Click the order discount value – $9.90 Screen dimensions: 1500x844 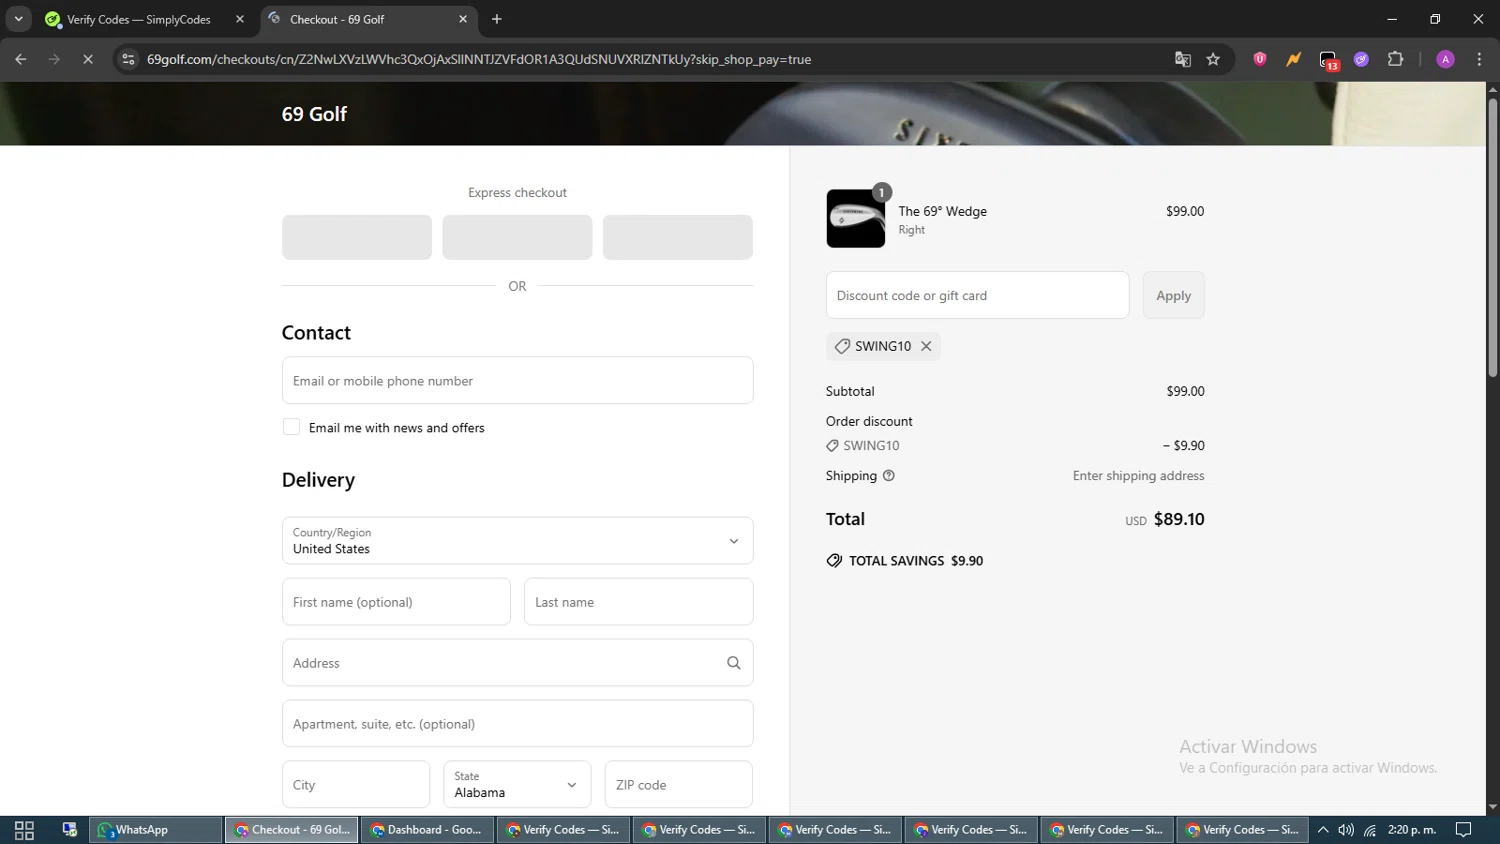tap(1183, 446)
